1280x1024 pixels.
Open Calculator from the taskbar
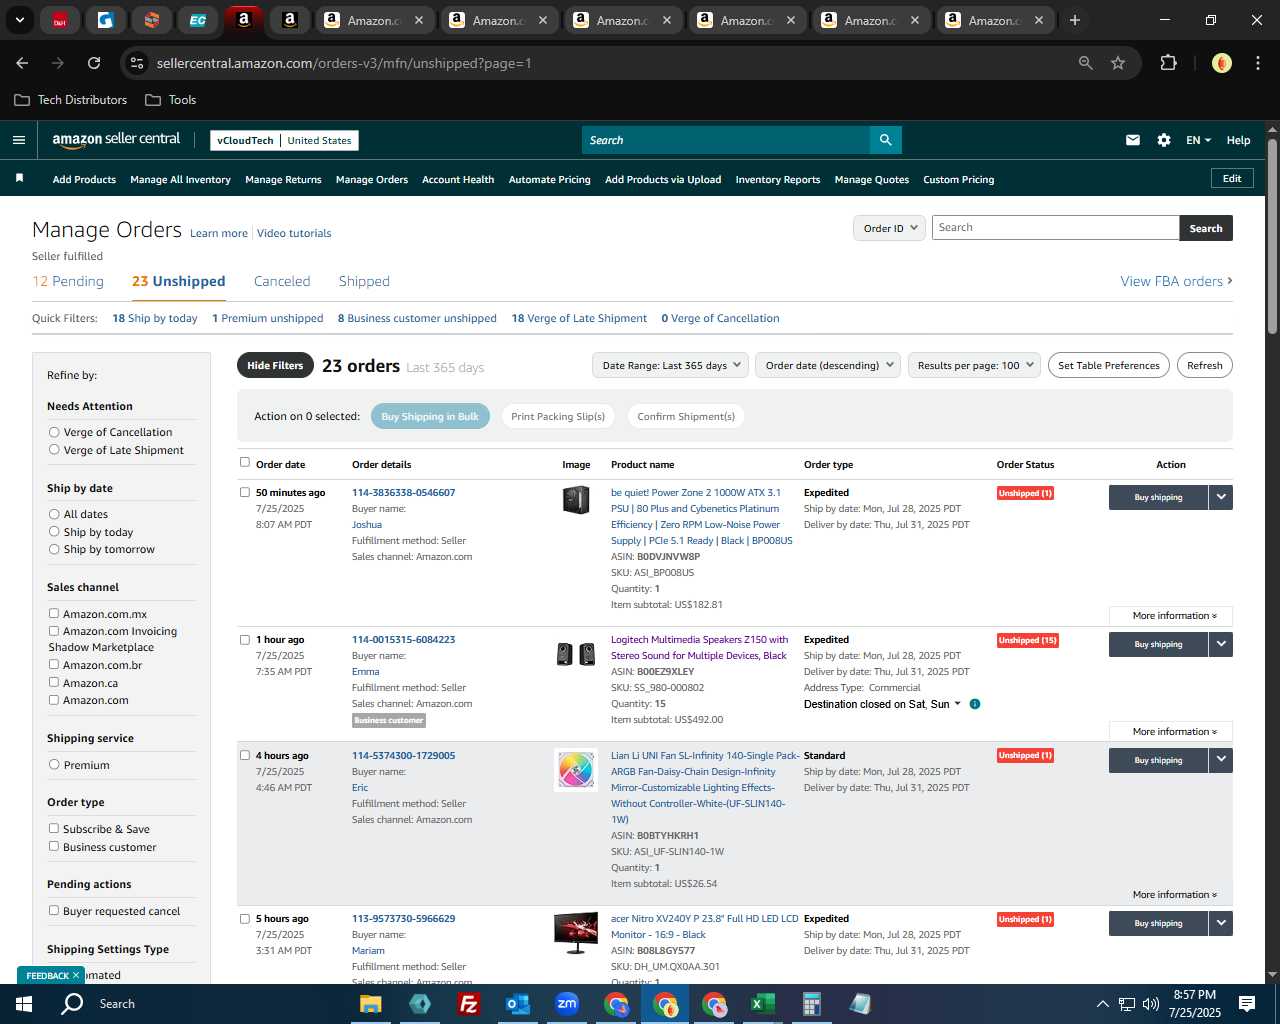point(811,1004)
